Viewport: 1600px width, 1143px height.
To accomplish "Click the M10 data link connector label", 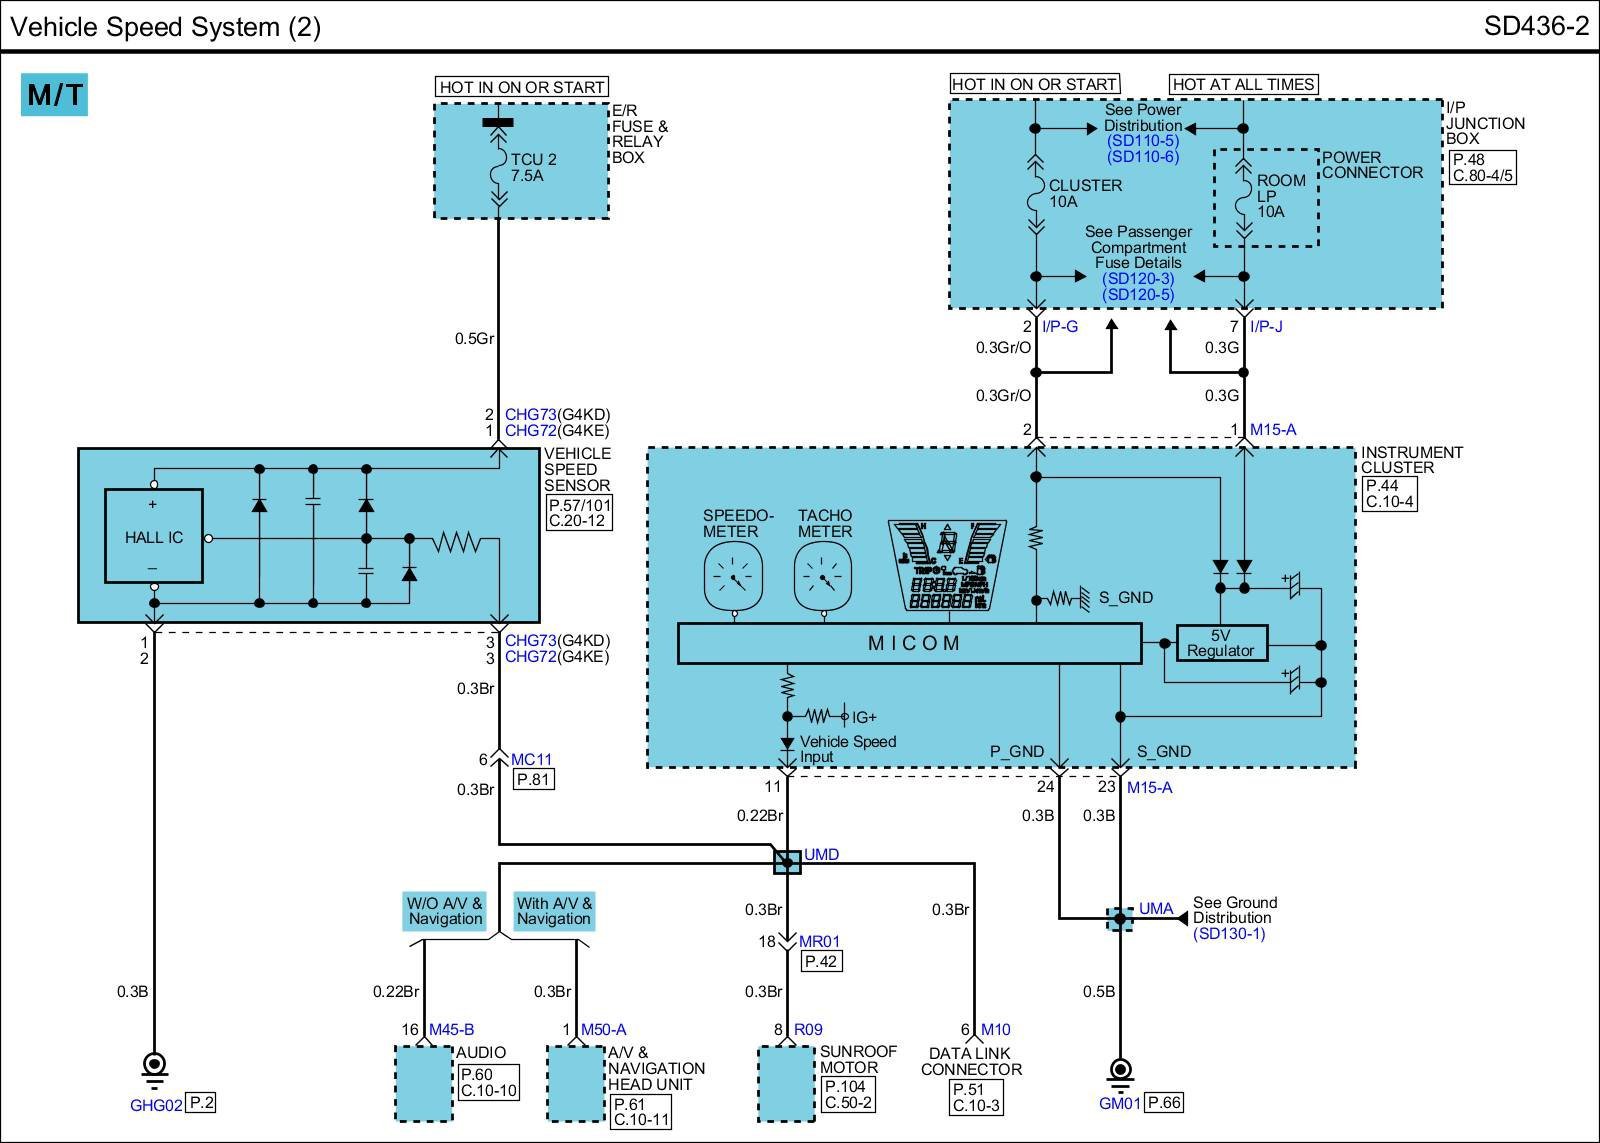I will [996, 1030].
